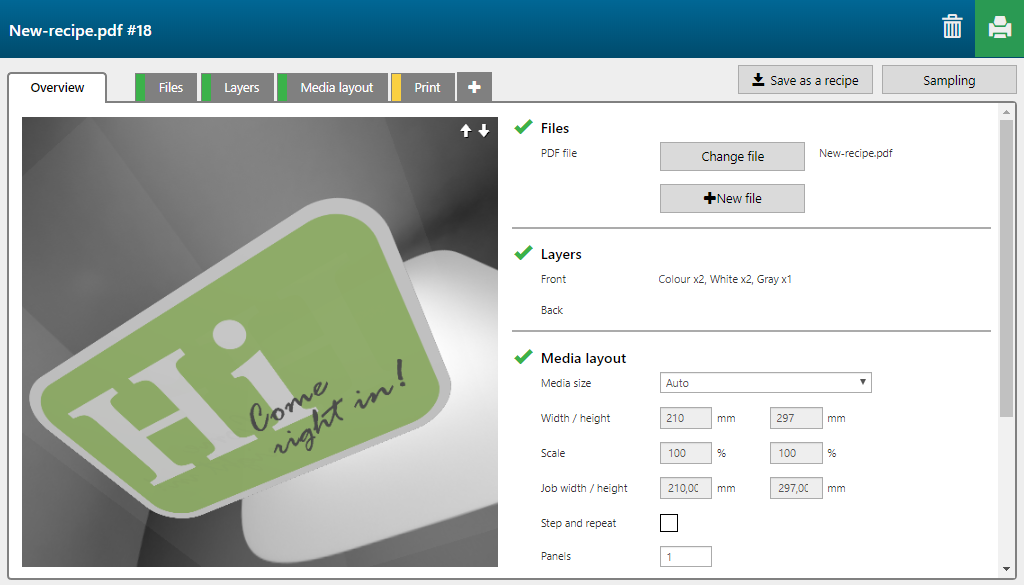Click the green checkmark next to Media layout
1024x585 pixels.
(523, 357)
